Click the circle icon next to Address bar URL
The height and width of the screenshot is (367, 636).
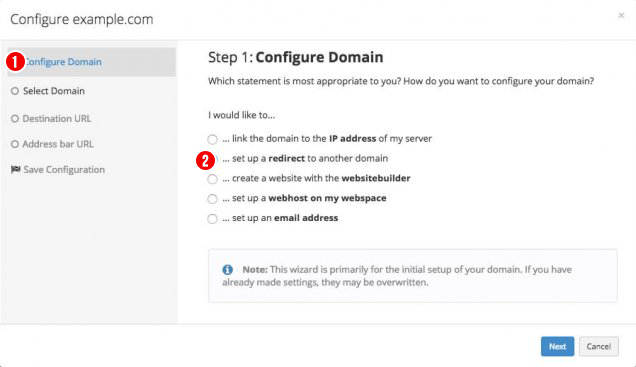(x=15, y=144)
